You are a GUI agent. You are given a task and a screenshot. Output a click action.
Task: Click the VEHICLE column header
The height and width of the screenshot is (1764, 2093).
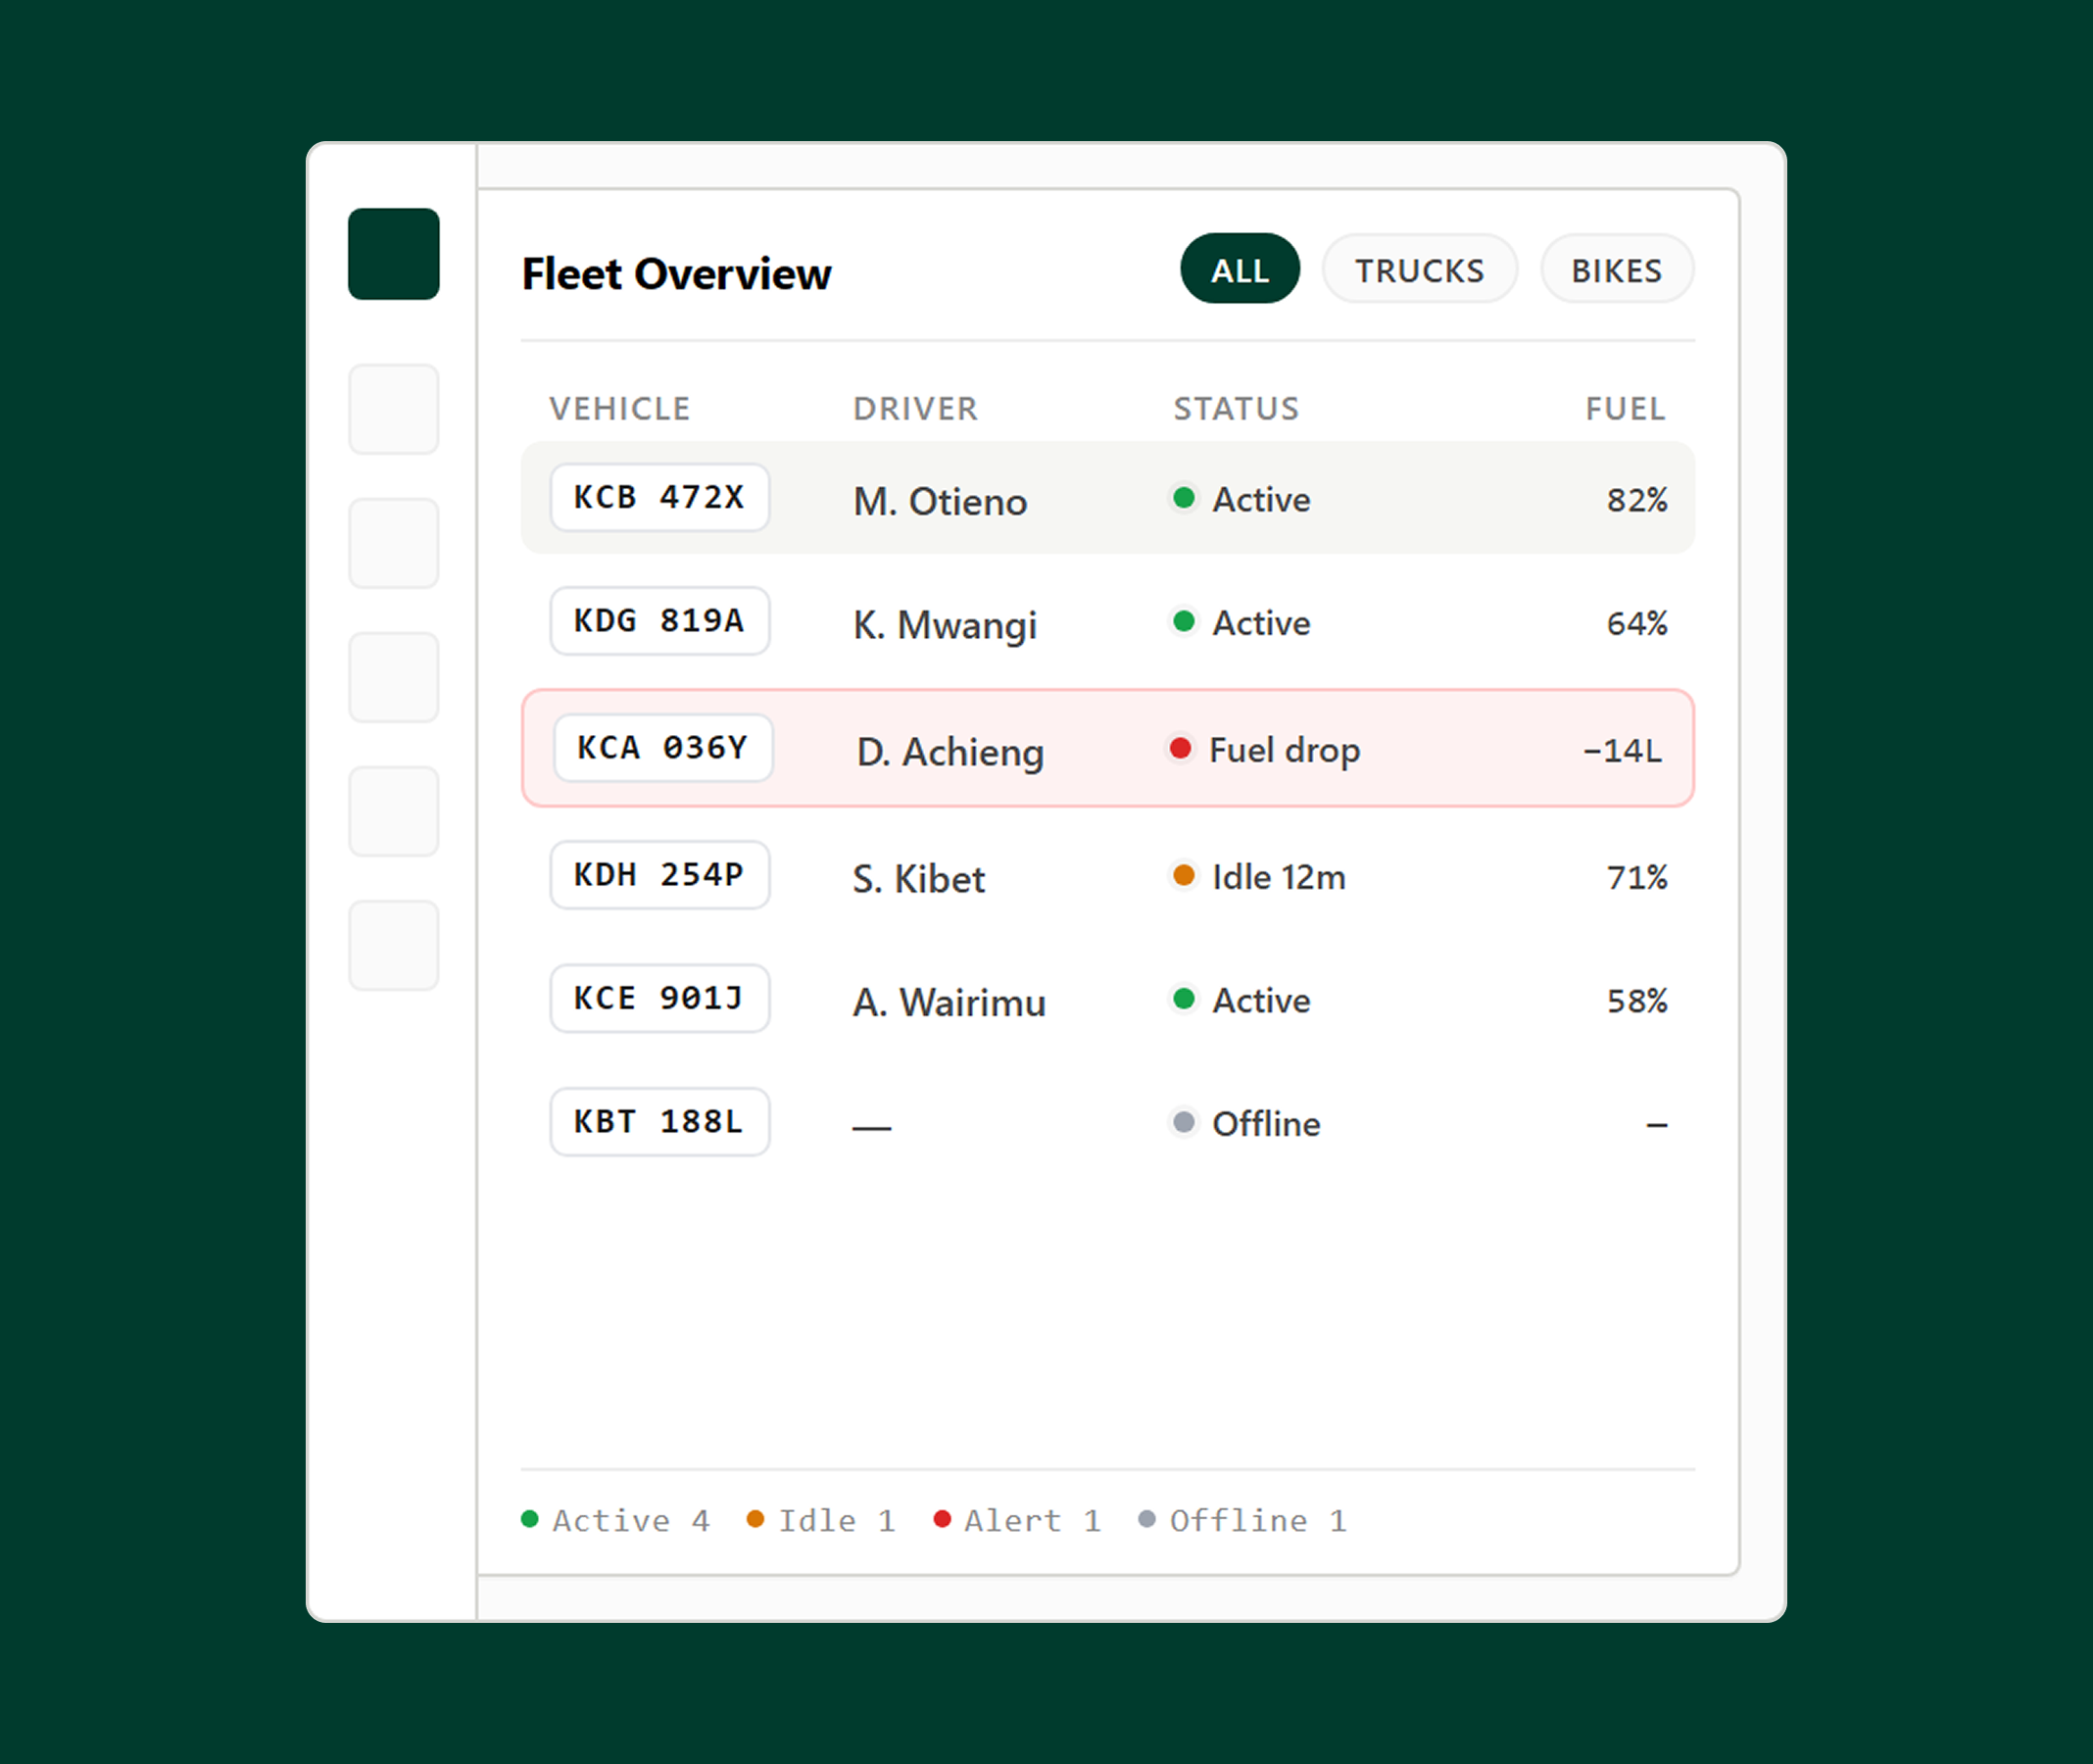point(619,409)
